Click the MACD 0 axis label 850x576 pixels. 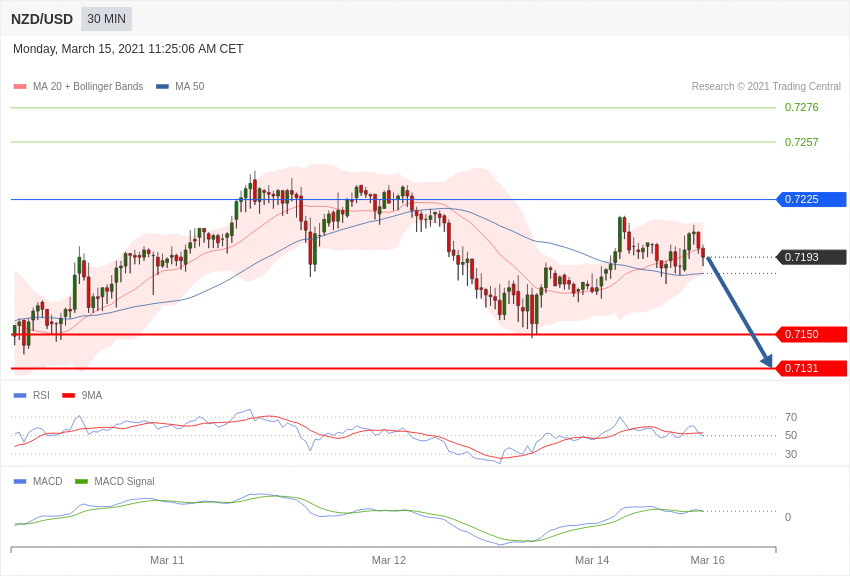point(788,517)
